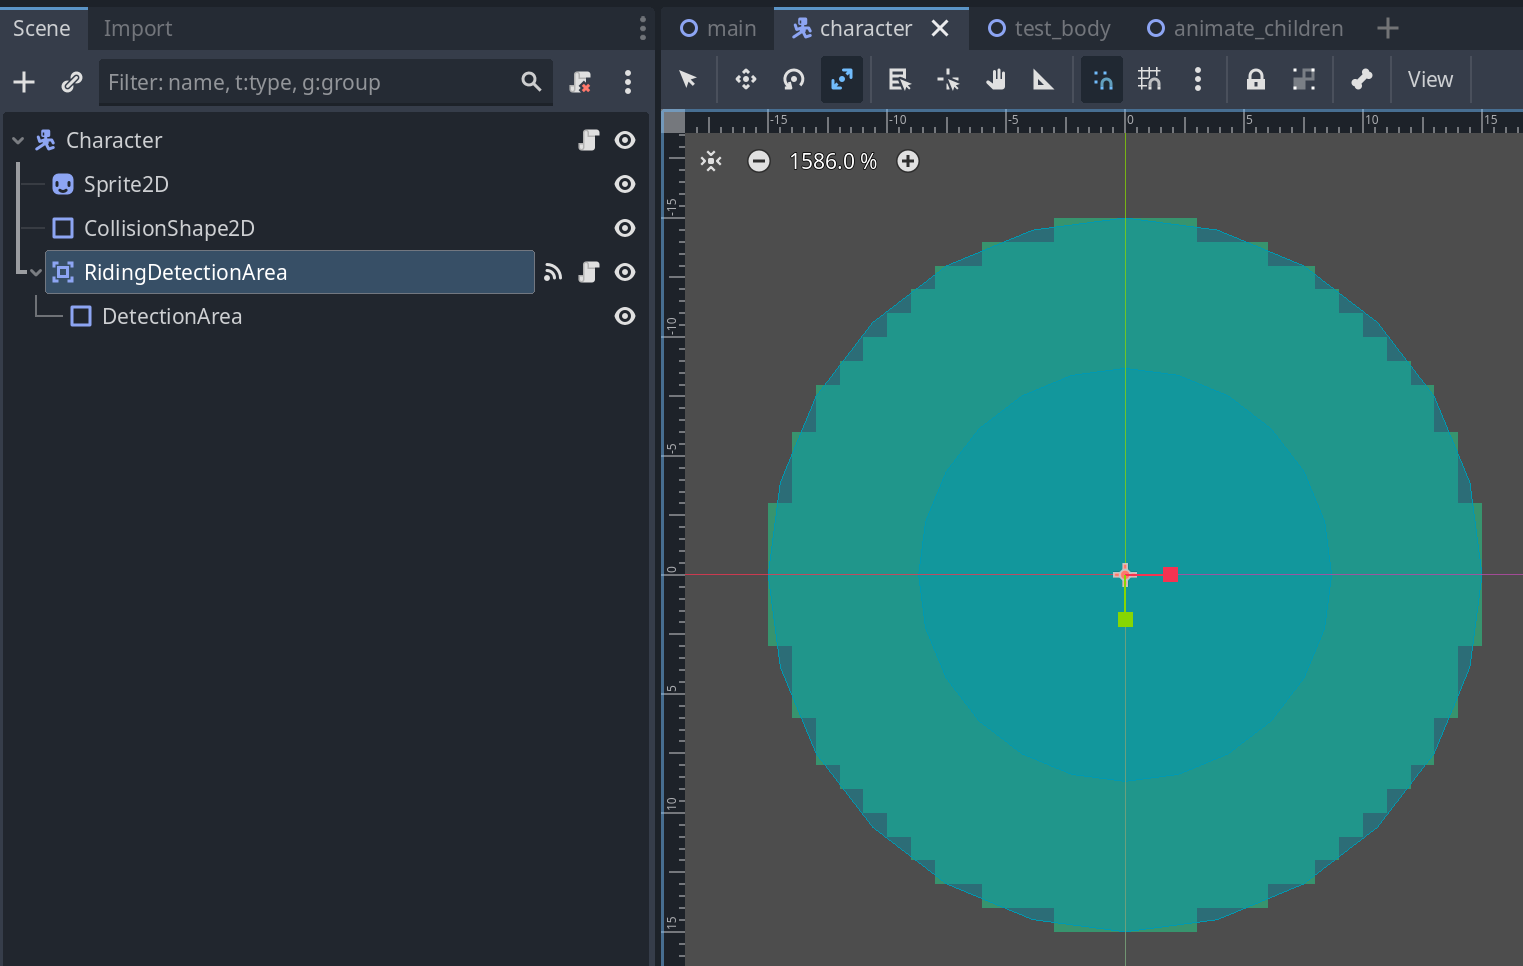Image resolution: width=1523 pixels, height=966 pixels.
Task: Click the lock selected node icon
Action: 1255,80
